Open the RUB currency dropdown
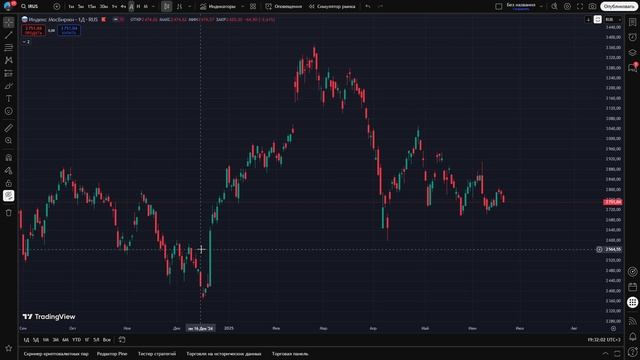The width and height of the screenshot is (640, 360). [613, 20]
